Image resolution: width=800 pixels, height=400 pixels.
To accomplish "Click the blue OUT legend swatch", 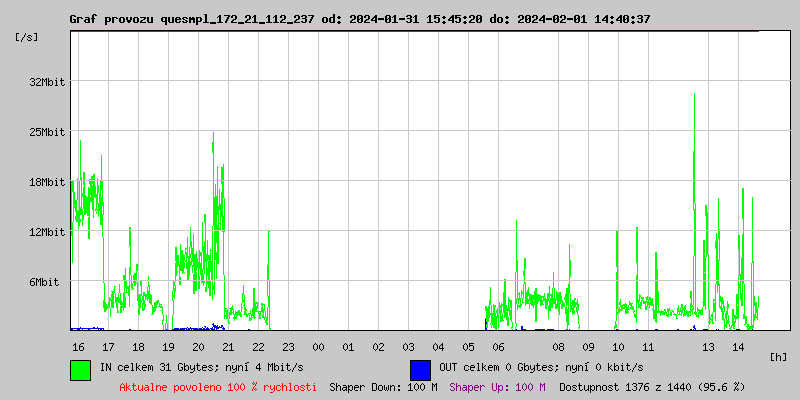I will 420,369.
